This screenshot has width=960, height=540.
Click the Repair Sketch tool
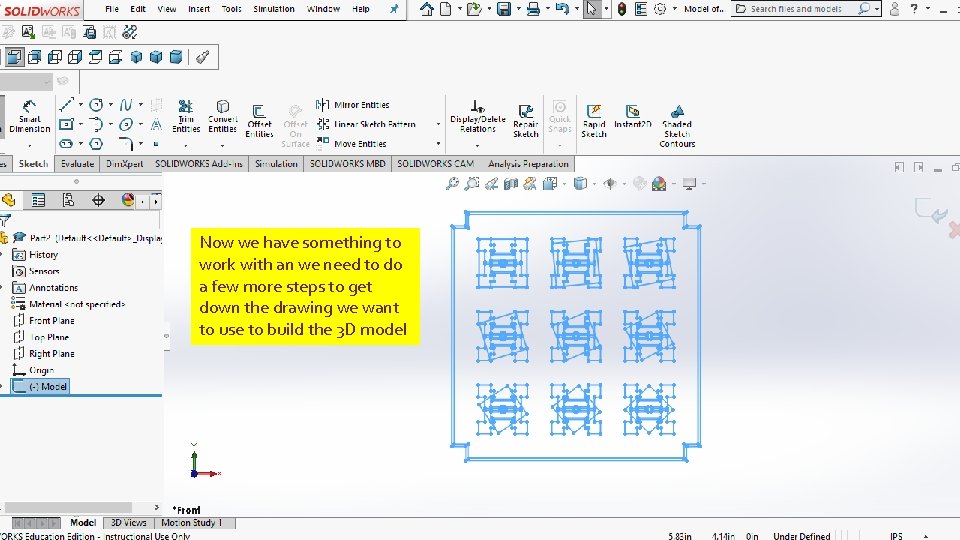[525, 121]
